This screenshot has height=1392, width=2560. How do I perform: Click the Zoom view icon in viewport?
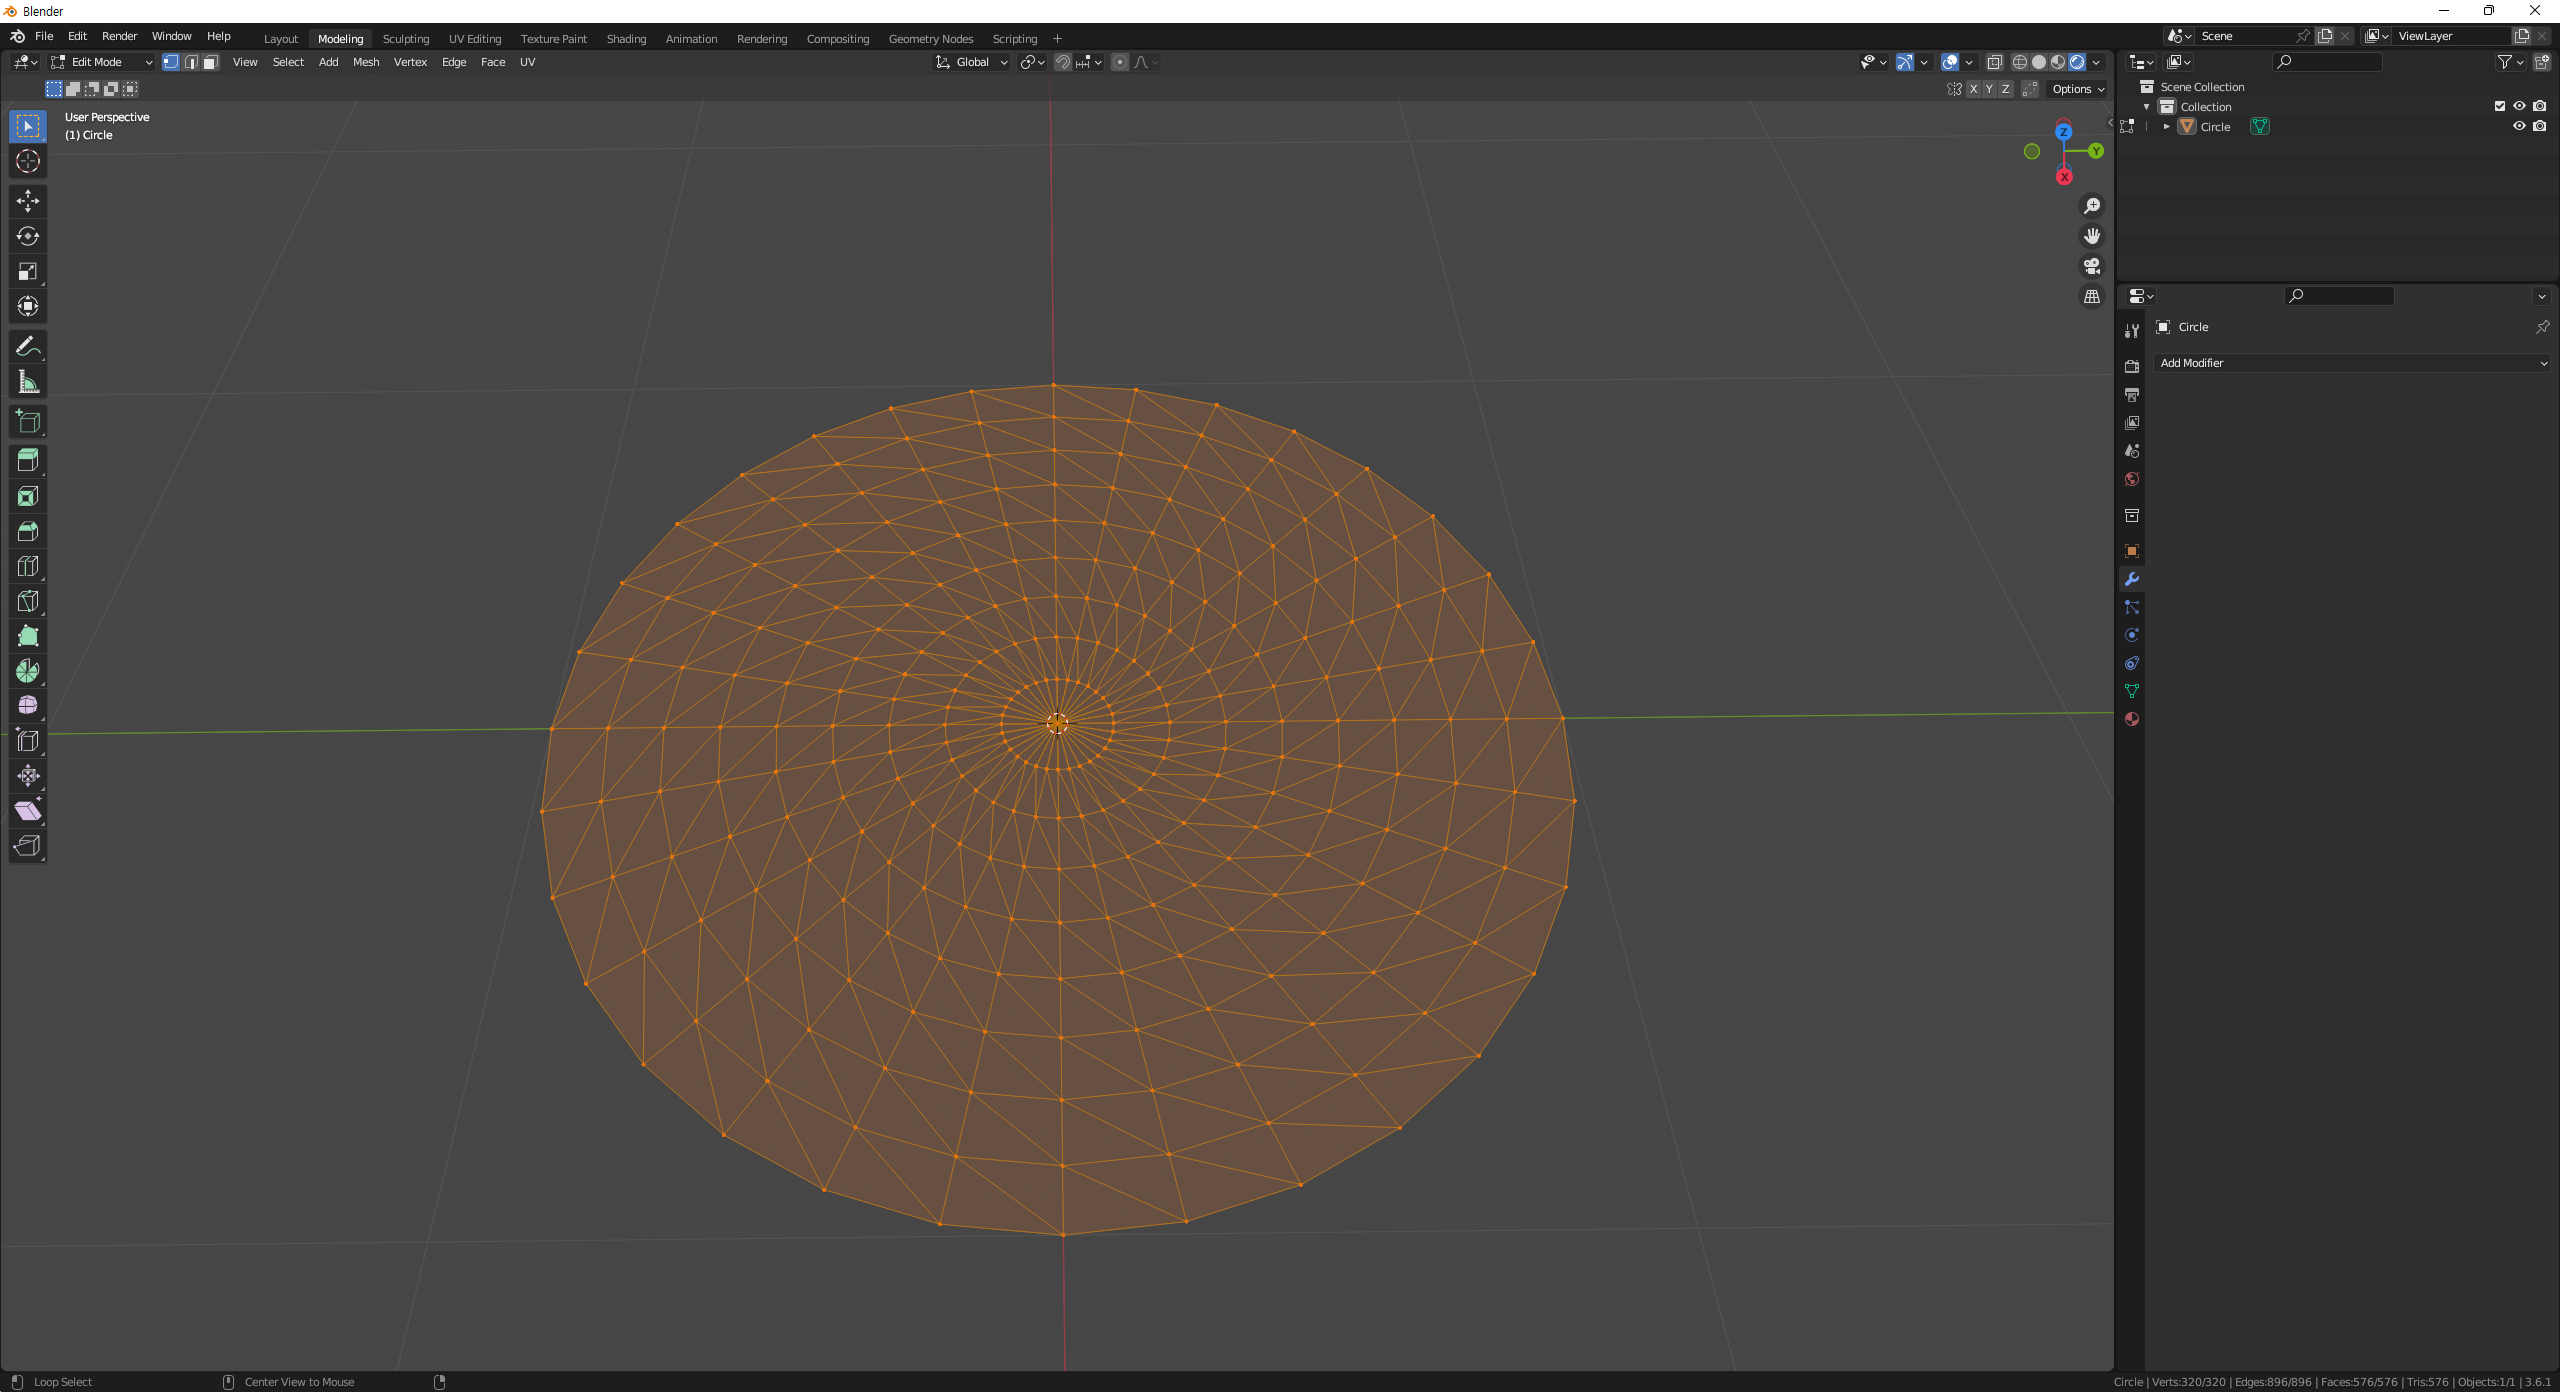pos(2091,206)
